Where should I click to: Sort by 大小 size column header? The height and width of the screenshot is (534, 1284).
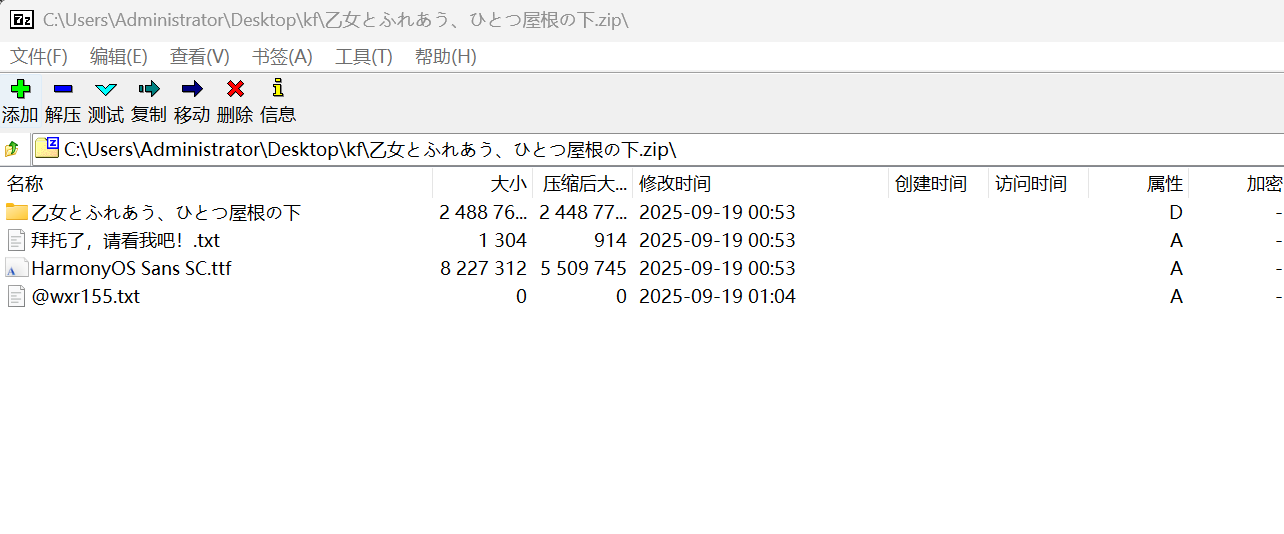(508, 184)
